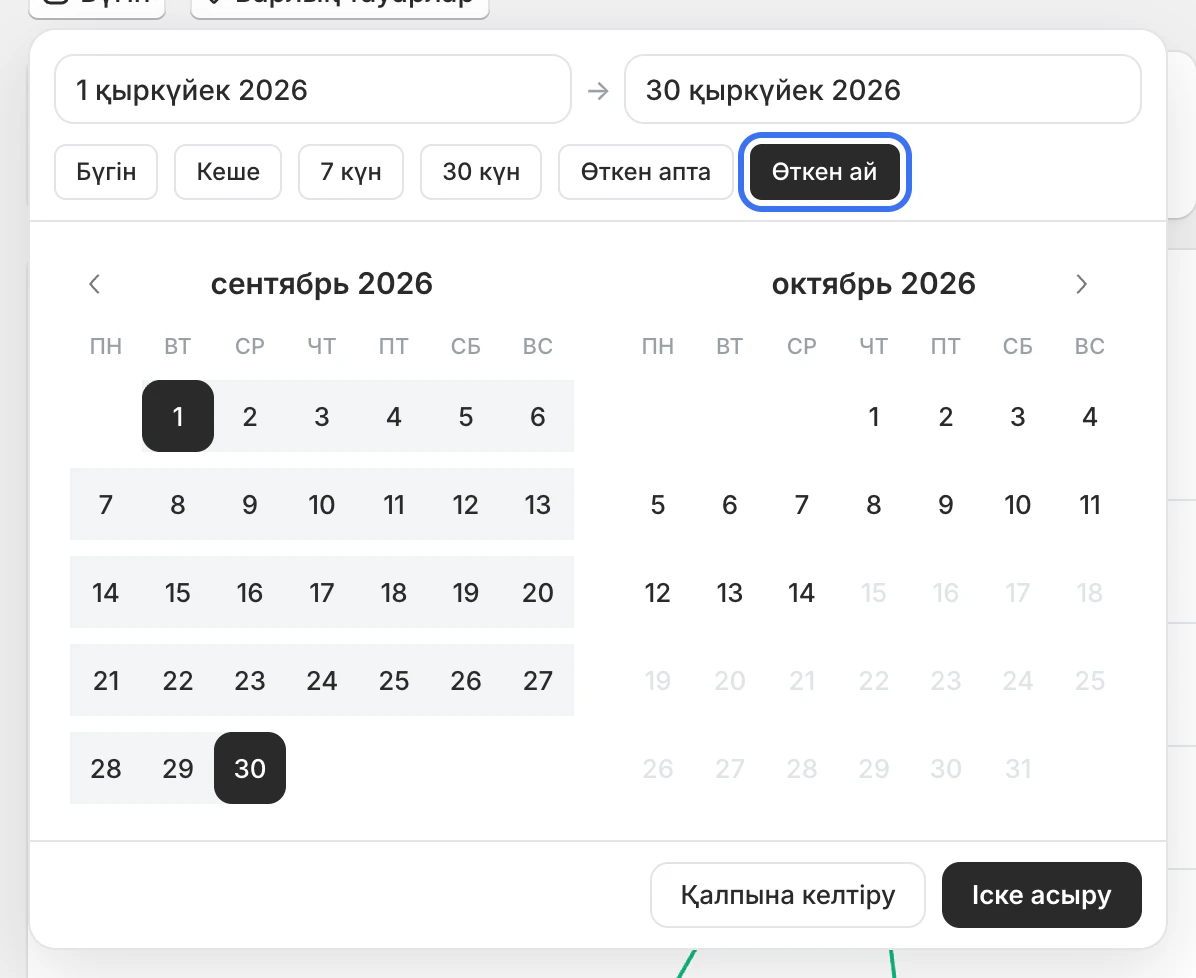This screenshot has width=1196, height=978.
Task: Choose October 12 in the calendar
Action: (657, 593)
